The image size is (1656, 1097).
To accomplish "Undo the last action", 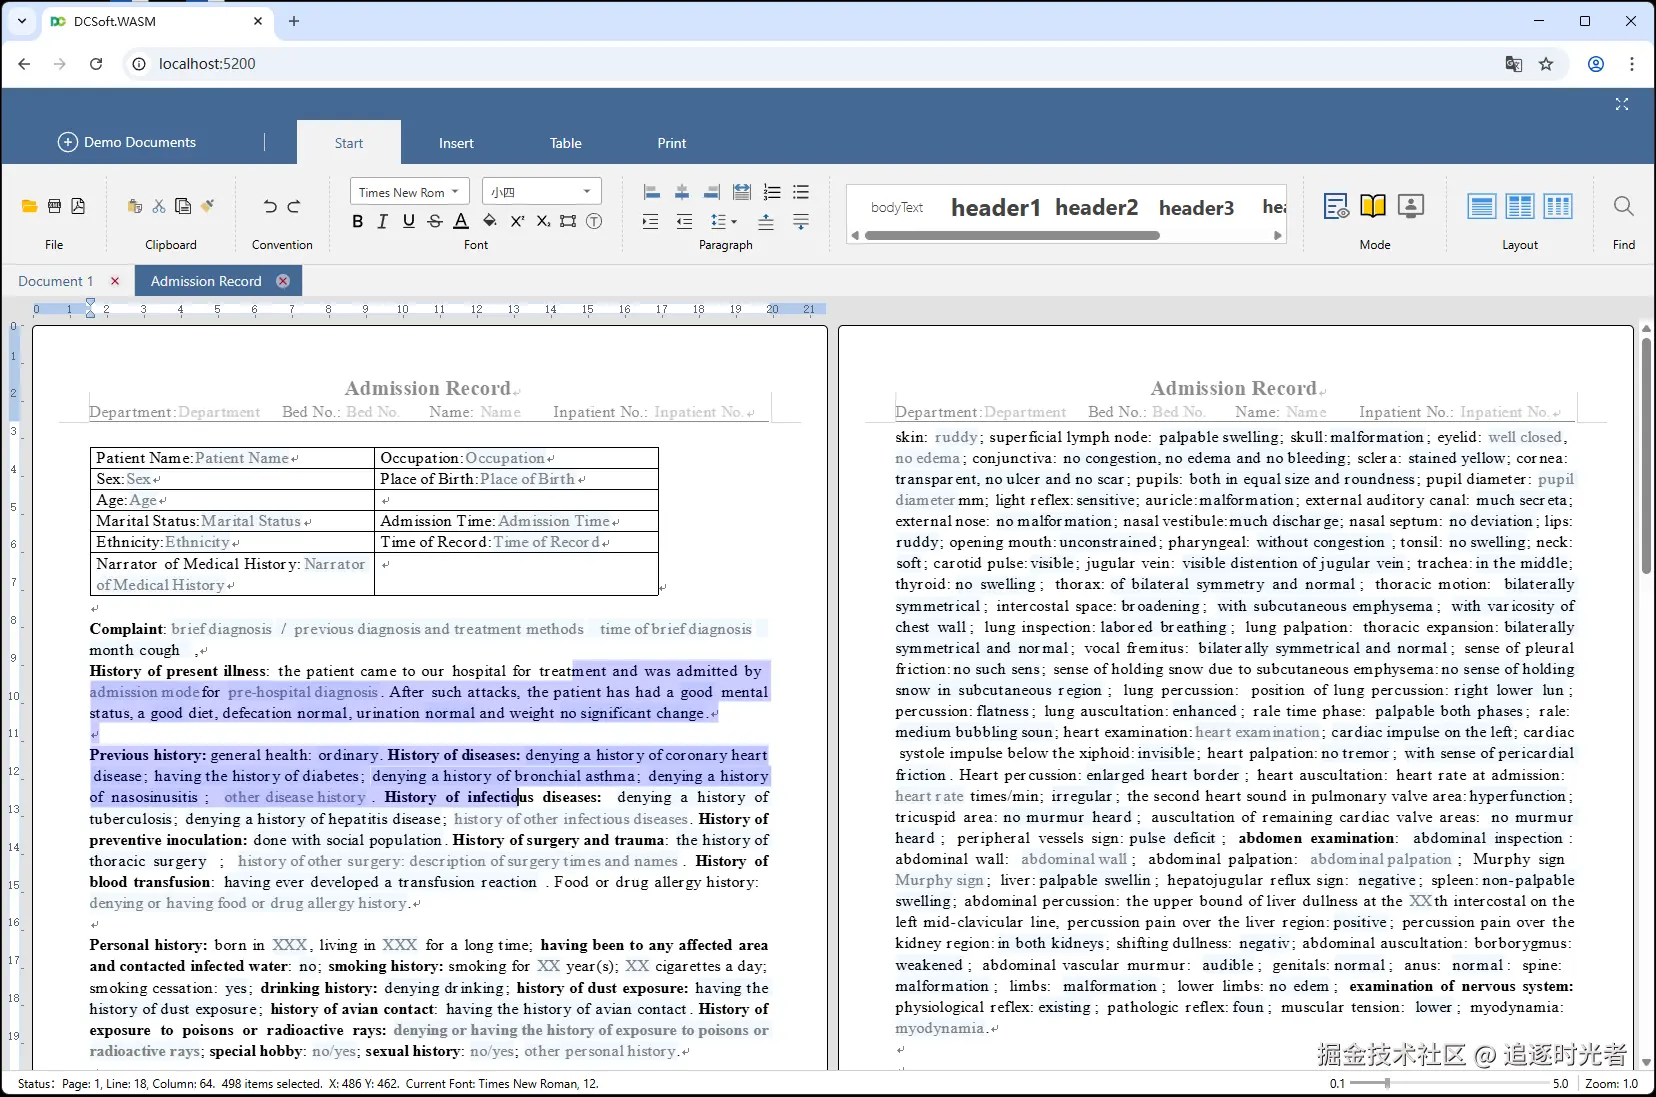I will (x=270, y=206).
